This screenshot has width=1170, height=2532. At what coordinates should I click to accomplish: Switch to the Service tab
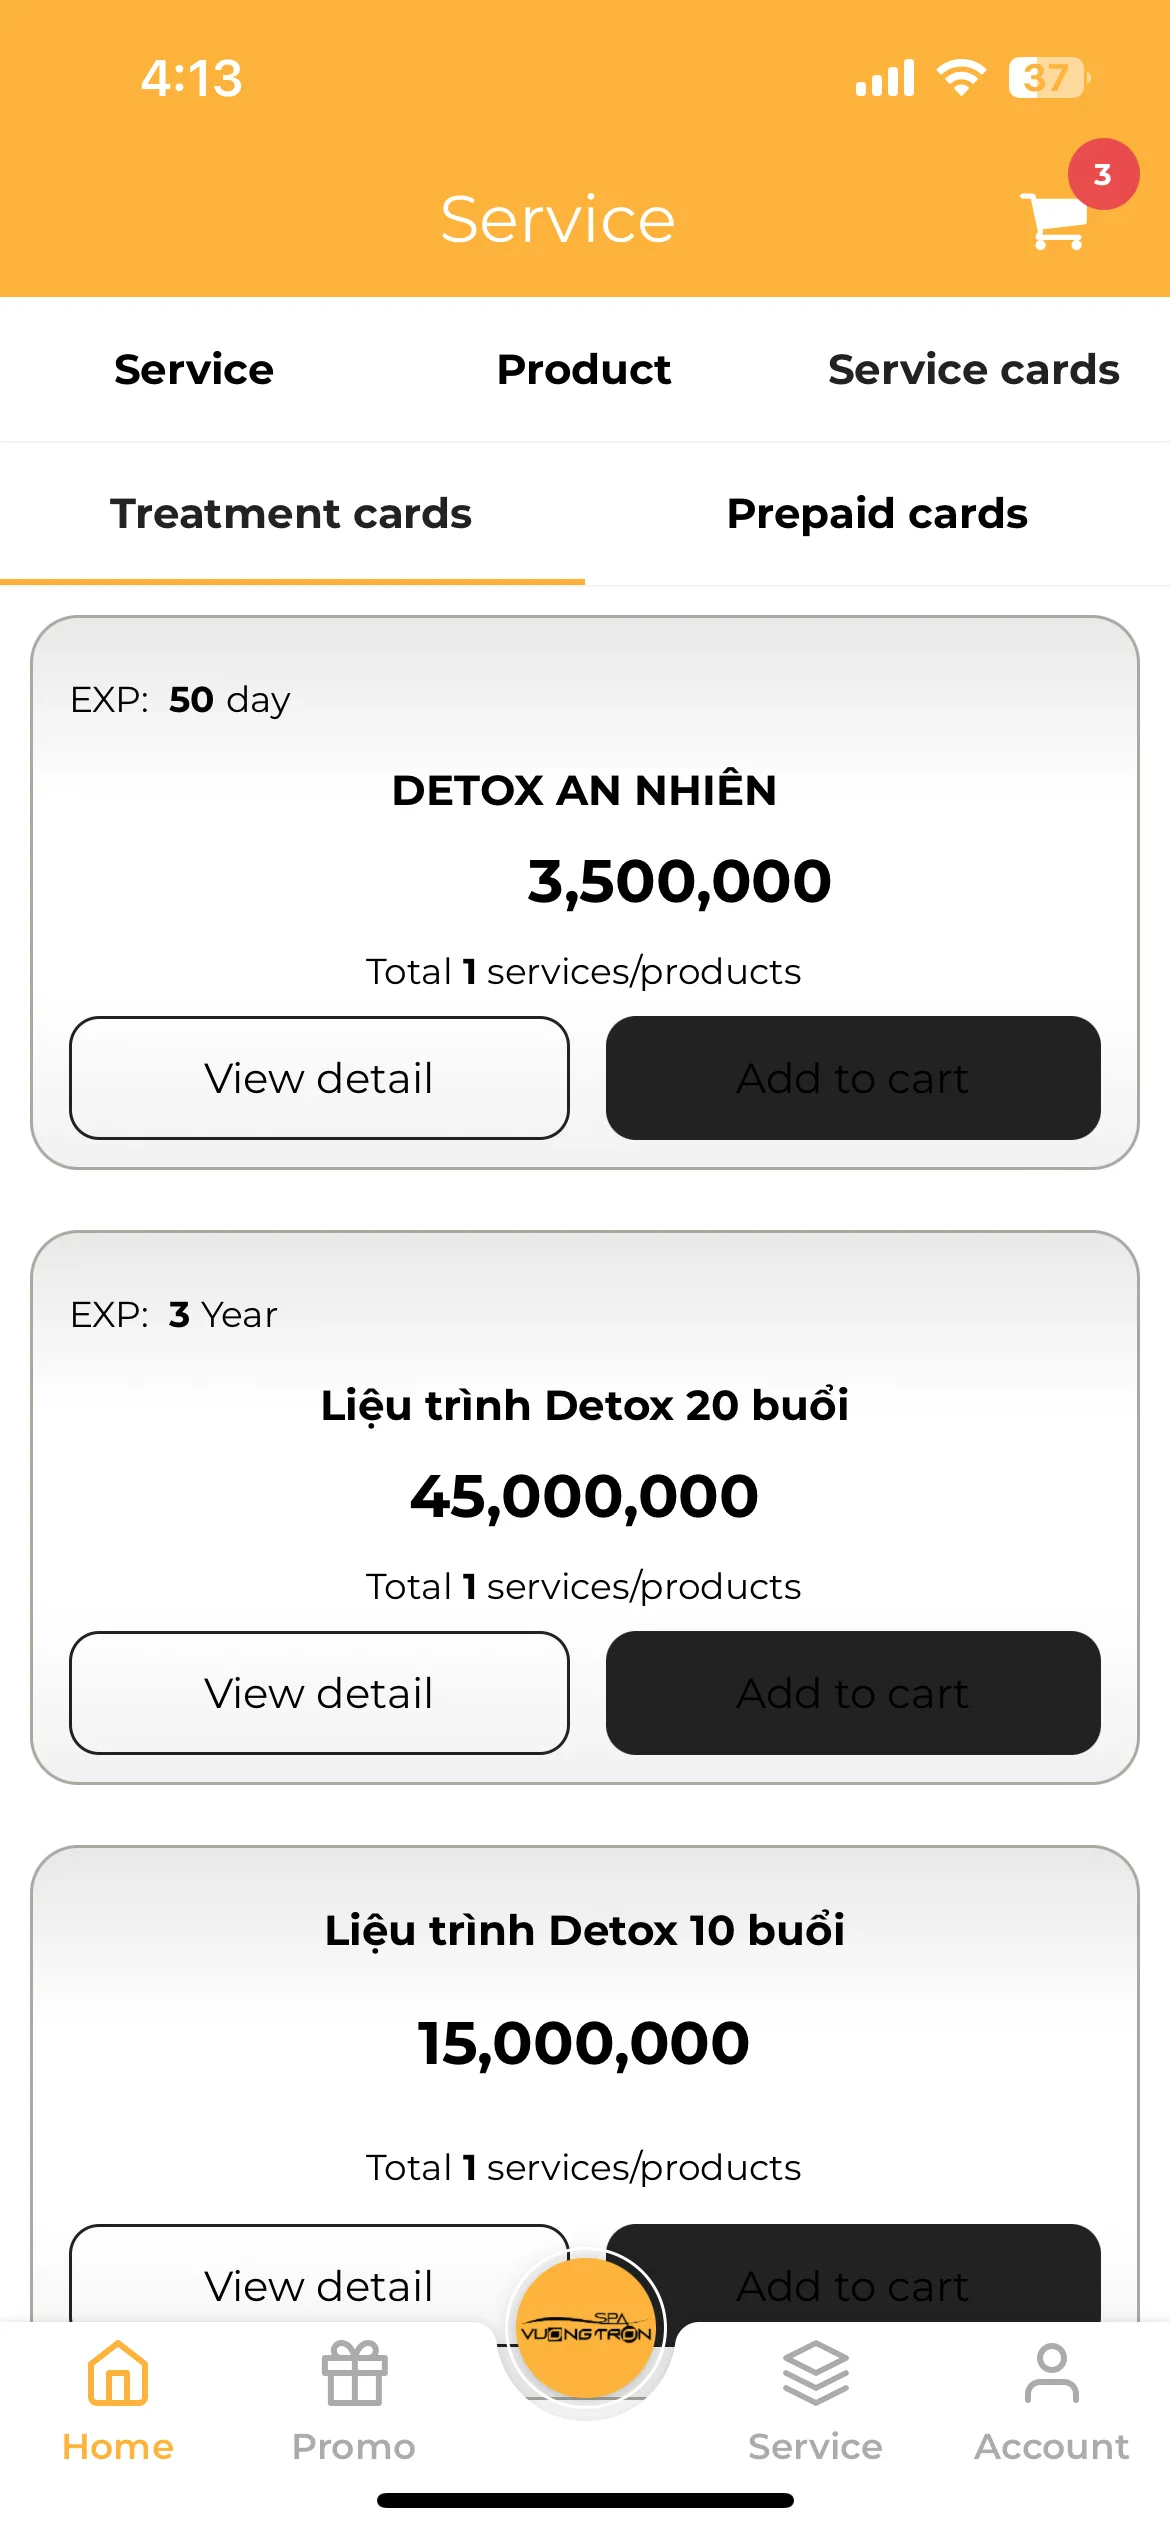pos(194,369)
